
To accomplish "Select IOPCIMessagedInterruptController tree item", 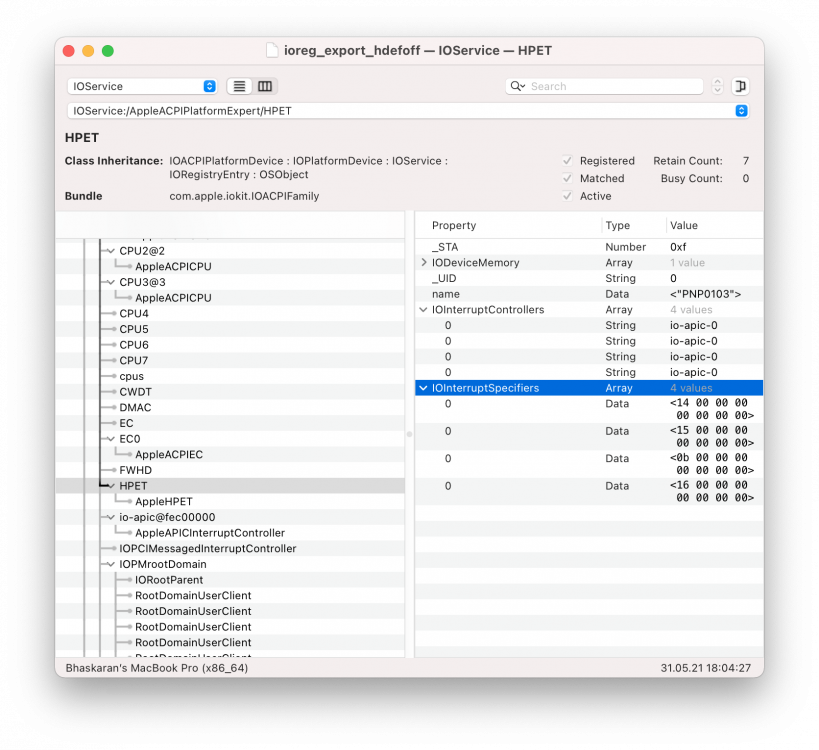I will point(208,549).
